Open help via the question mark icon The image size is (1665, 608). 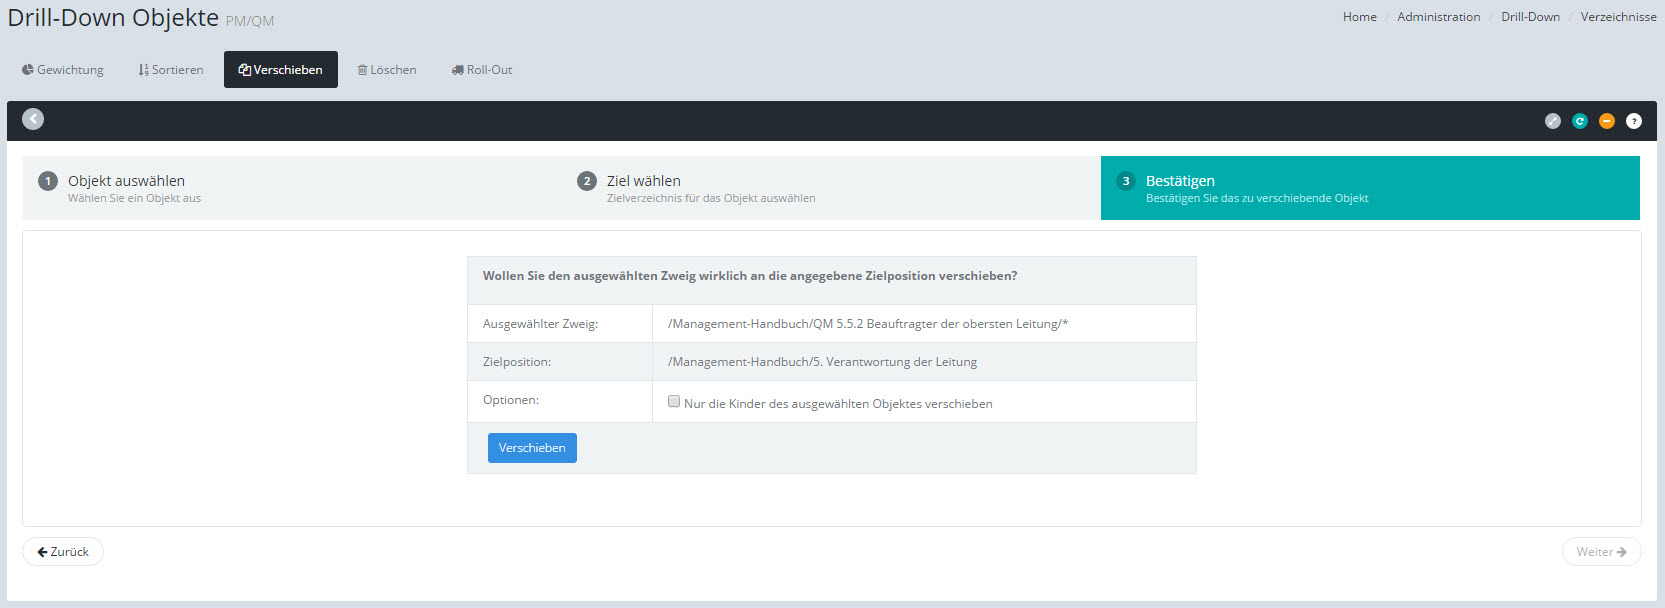[1633, 121]
